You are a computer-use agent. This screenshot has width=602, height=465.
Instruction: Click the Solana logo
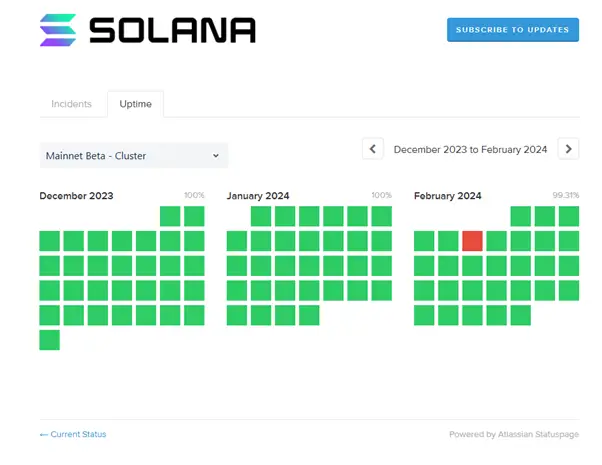148,30
